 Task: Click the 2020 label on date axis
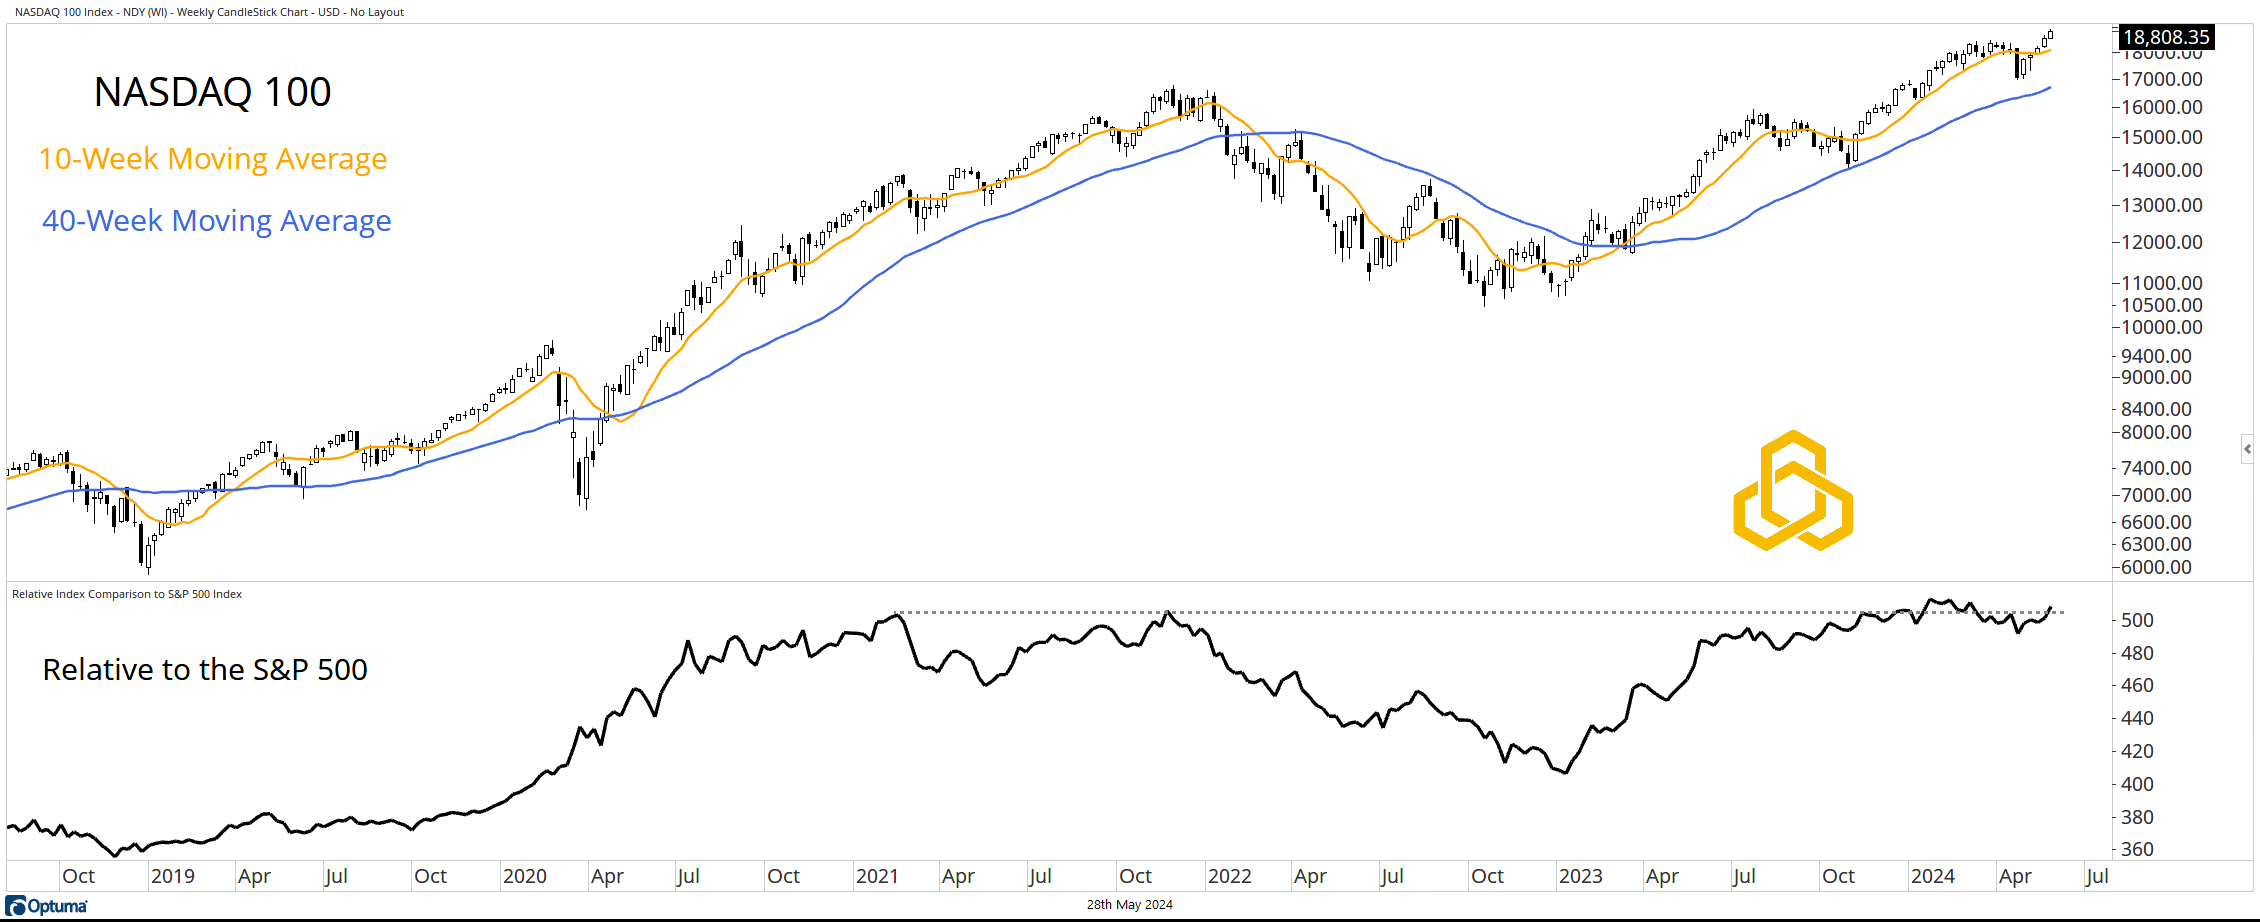click(x=524, y=876)
